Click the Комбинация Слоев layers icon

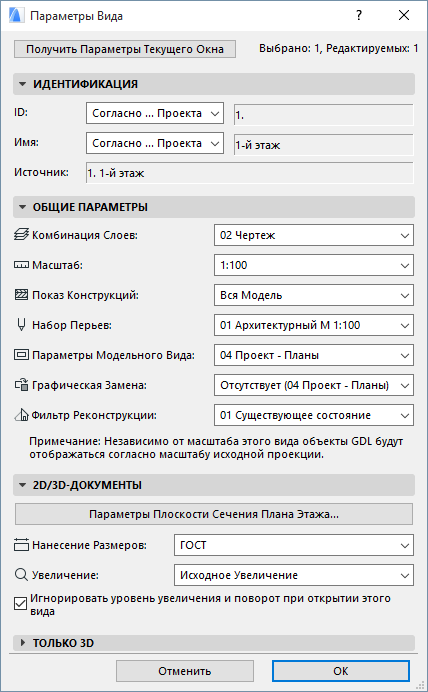[x=21, y=235]
